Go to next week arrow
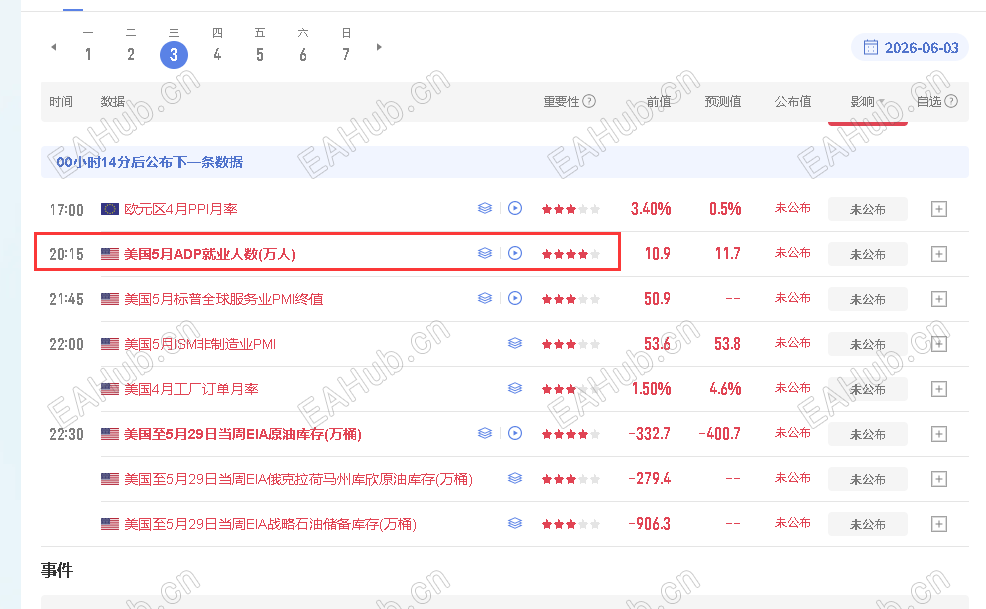Image resolution: width=986 pixels, height=609 pixels. (379, 47)
